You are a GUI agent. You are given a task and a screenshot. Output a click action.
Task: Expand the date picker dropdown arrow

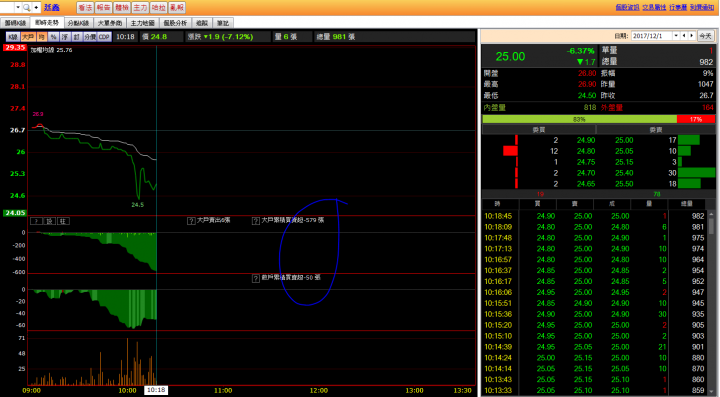(x=676, y=36)
